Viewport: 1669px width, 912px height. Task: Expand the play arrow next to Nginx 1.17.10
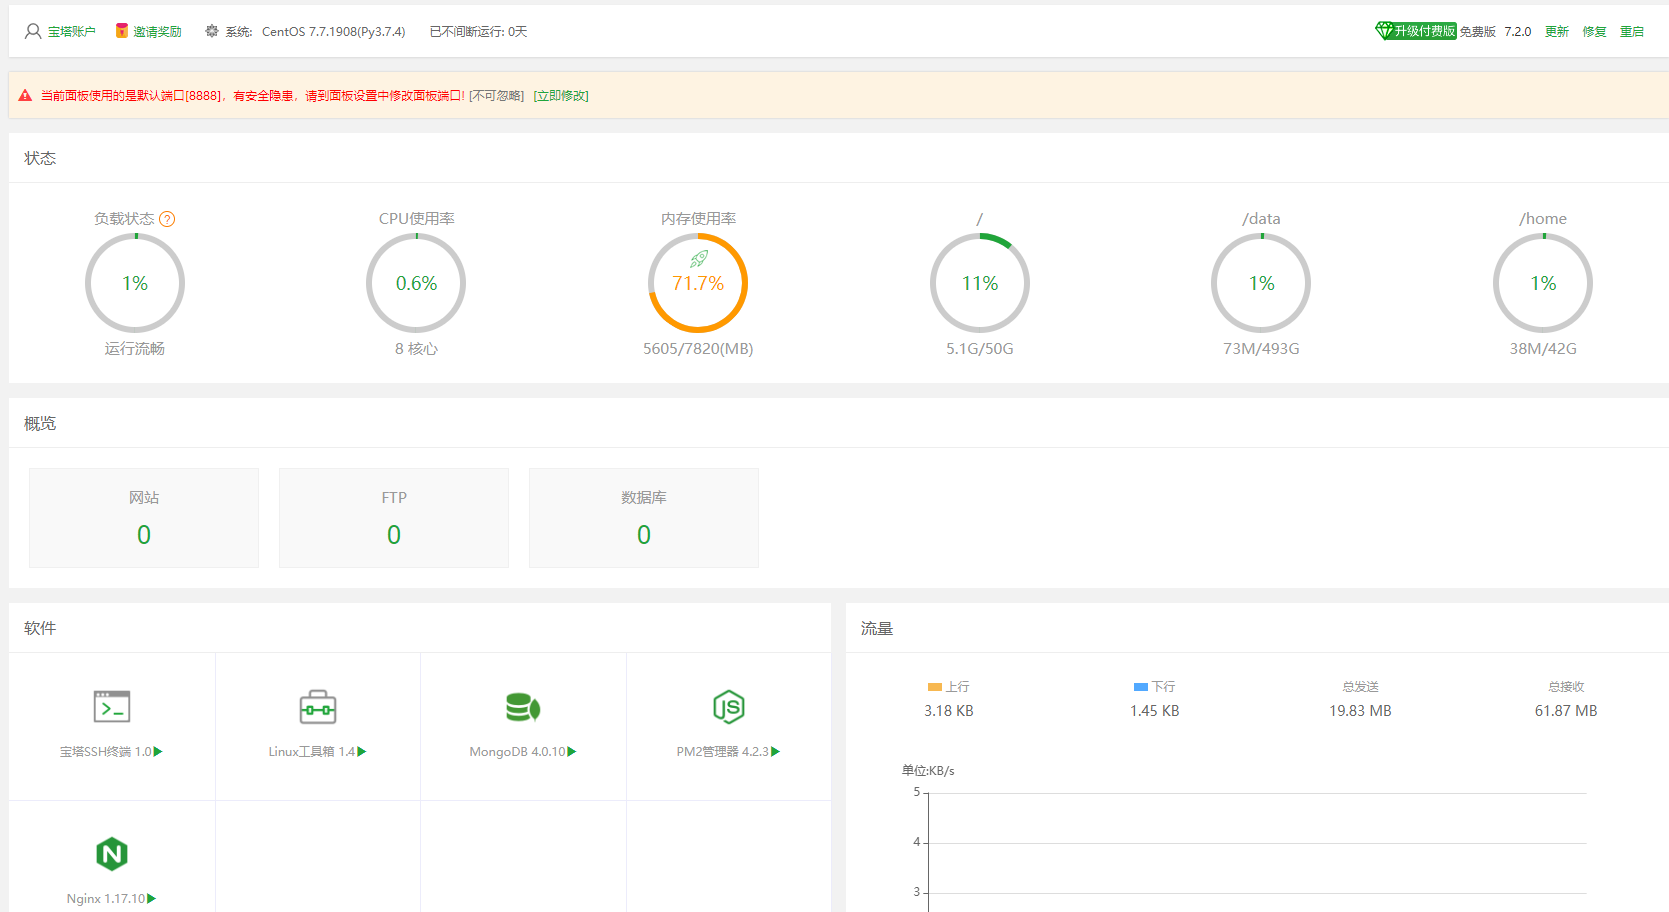[152, 899]
